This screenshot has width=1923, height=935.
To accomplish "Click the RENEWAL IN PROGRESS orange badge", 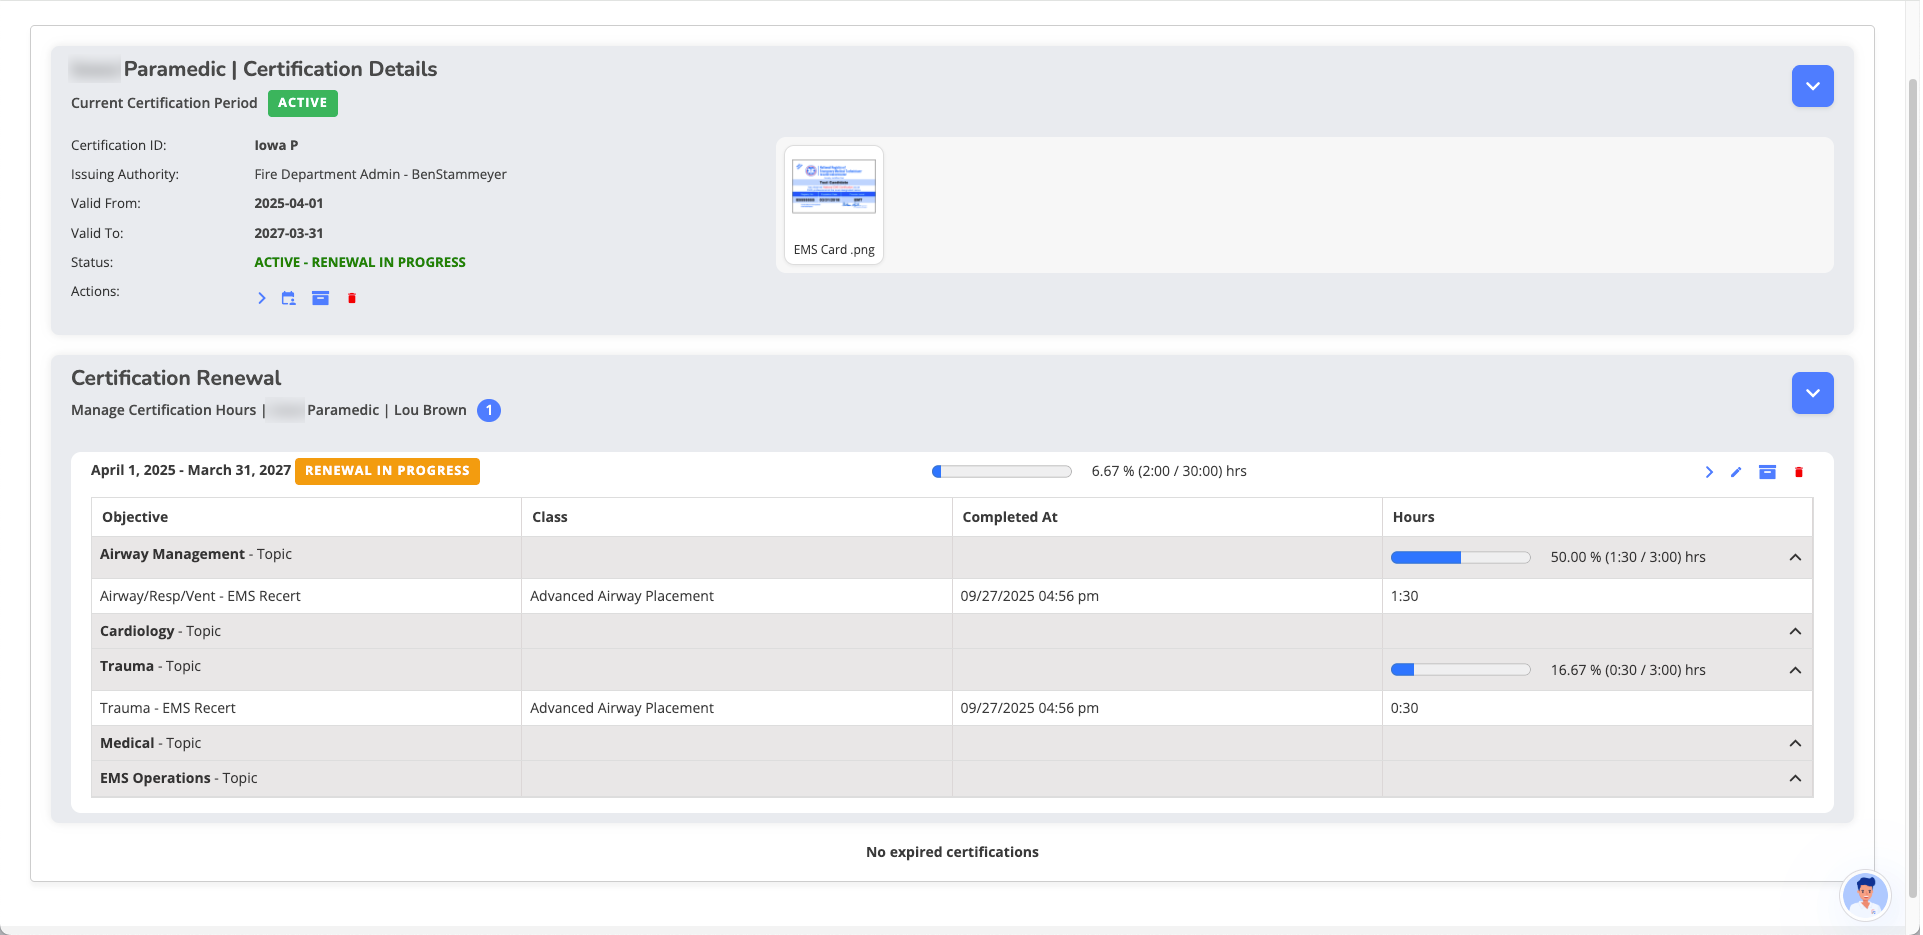I will point(387,471).
